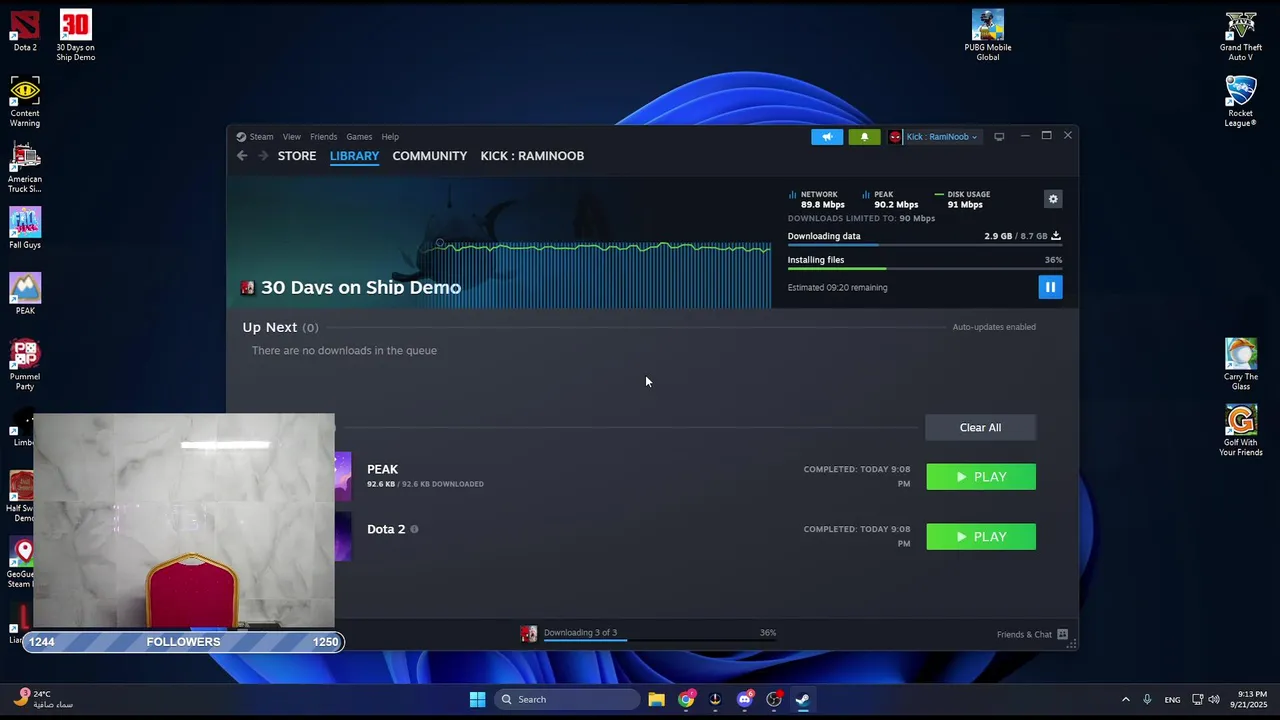Open PUBG Mobile Global desktop shortcut

pos(987,36)
